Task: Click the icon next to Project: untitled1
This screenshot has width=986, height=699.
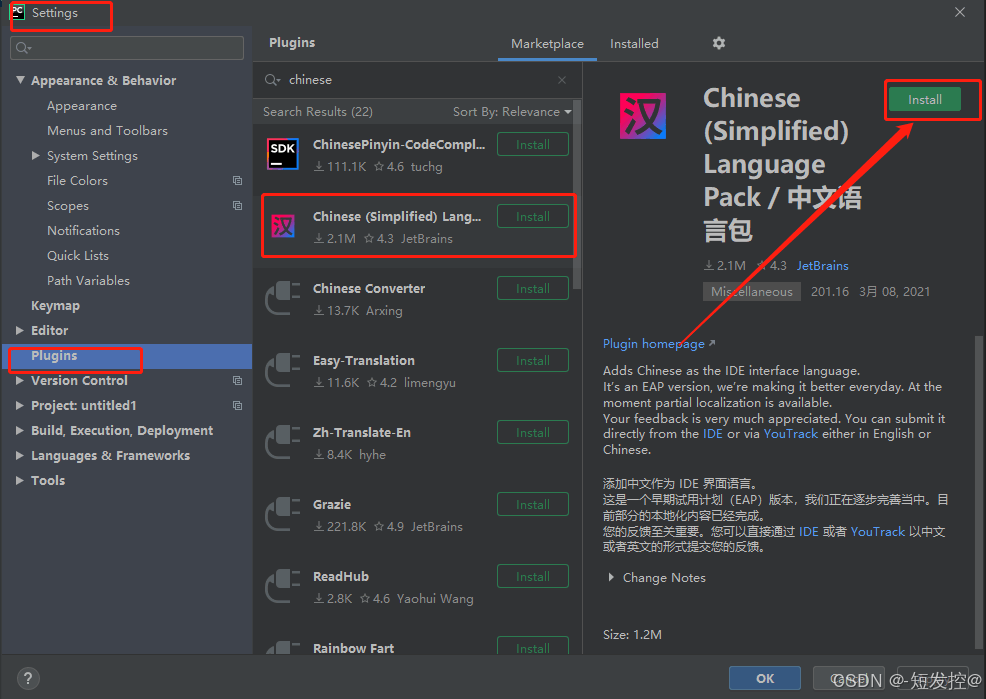Action: (237, 405)
